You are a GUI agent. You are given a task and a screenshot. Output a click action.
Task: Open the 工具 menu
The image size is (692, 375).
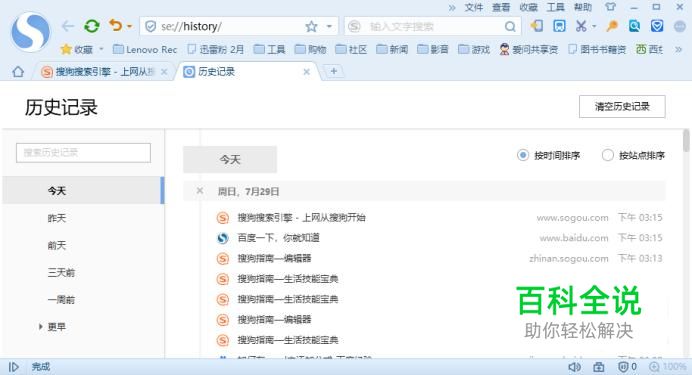(x=556, y=8)
